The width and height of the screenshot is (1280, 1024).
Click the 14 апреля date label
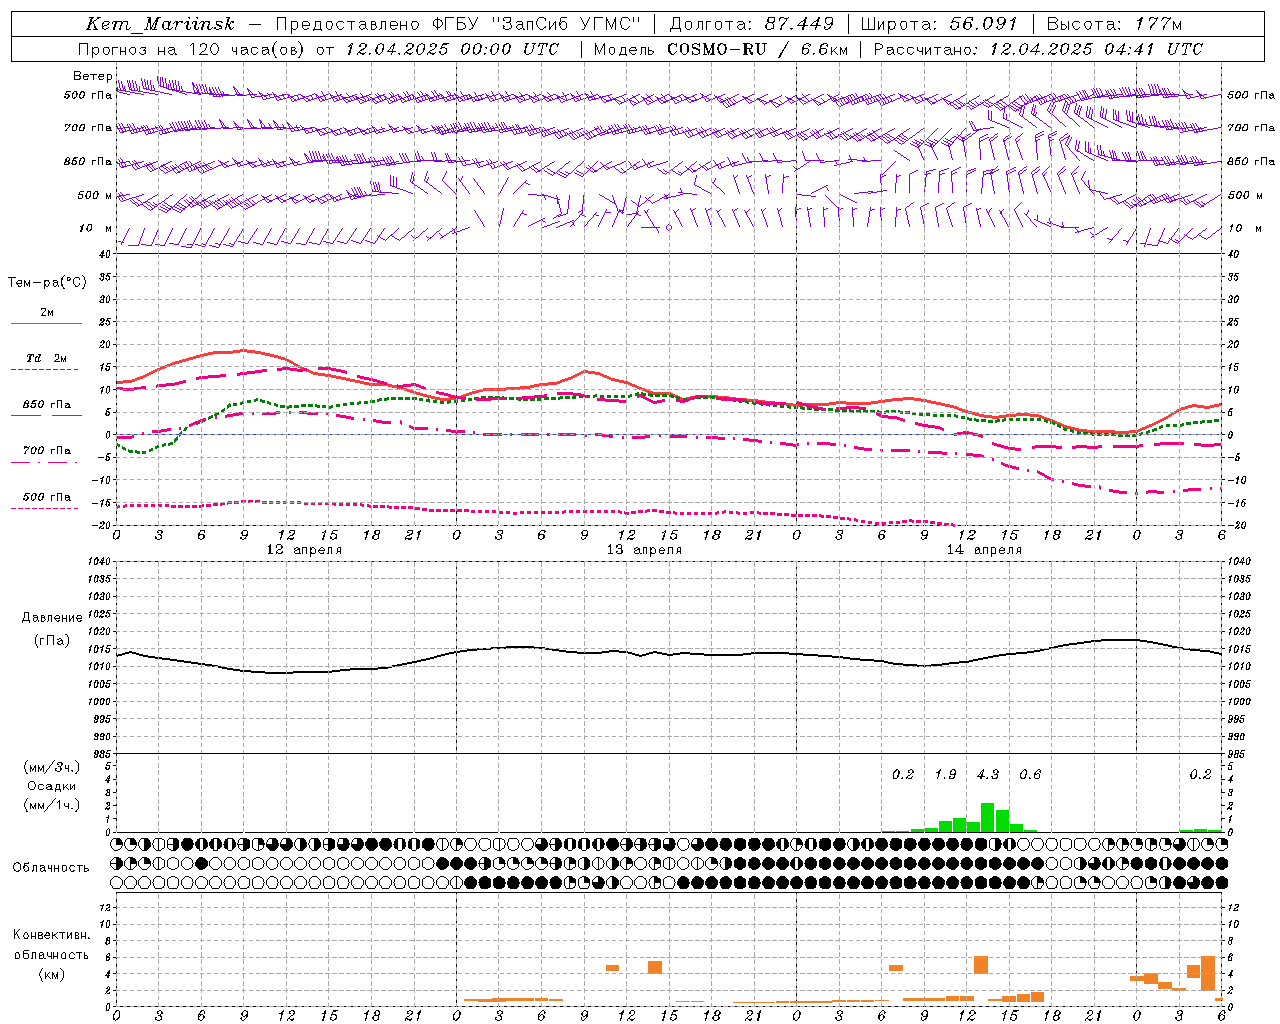coord(984,550)
